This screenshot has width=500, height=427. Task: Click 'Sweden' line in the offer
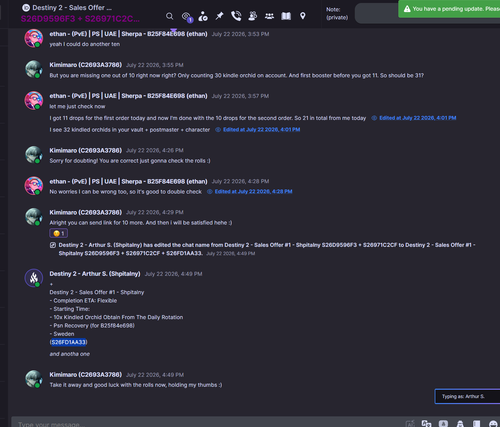click(x=62, y=334)
